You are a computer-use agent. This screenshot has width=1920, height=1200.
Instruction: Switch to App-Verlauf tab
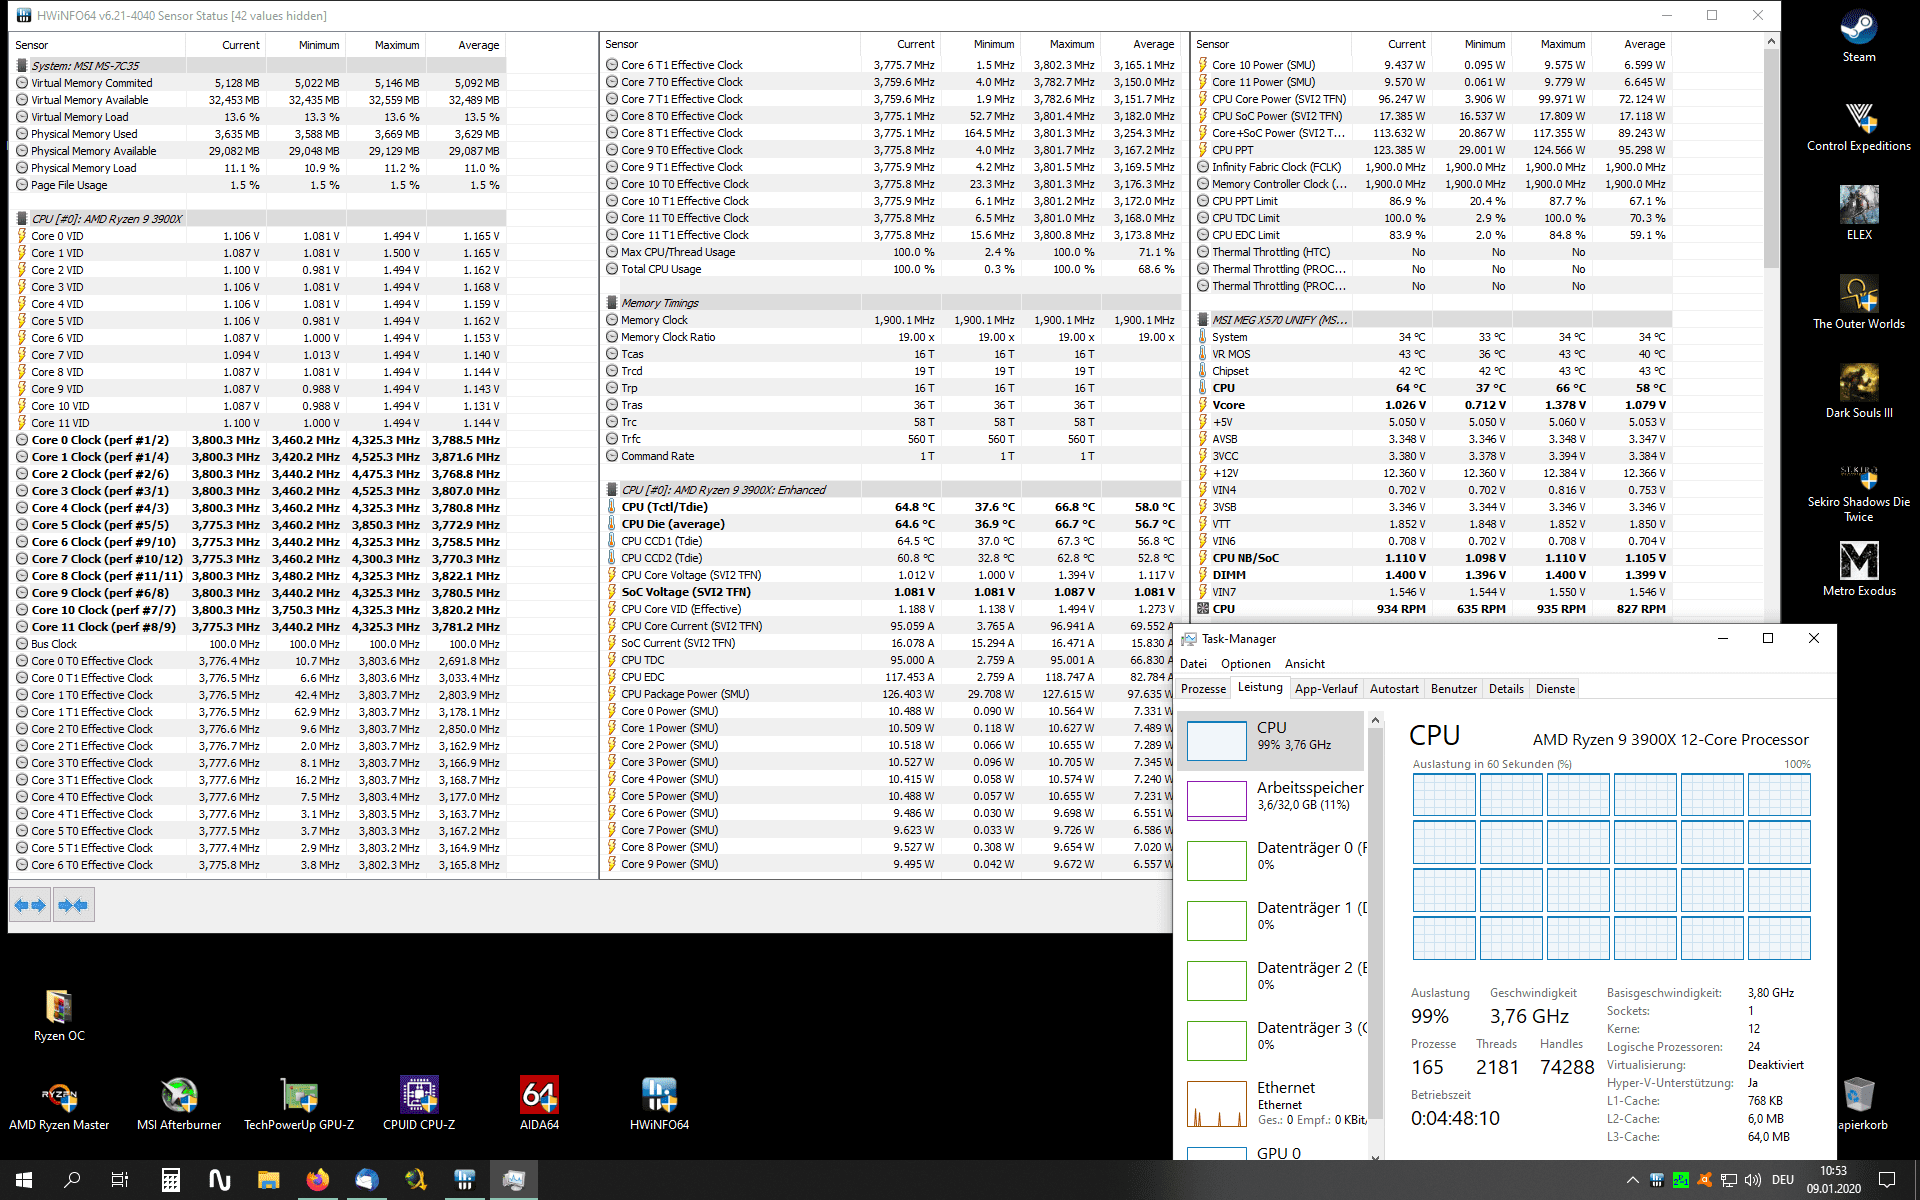pos(1326,689)
